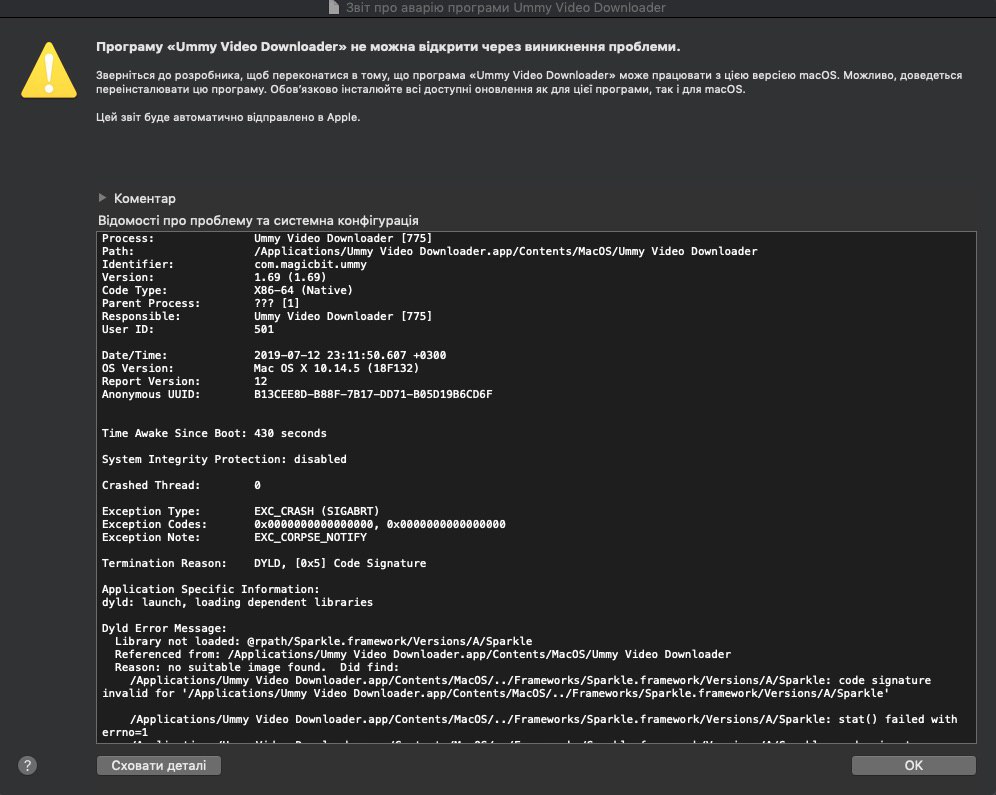Screen dimensions: 996x795
Task: Click 'Відомості про проблему та системна конфігурація' heading
Action: (x=258, y=220)
